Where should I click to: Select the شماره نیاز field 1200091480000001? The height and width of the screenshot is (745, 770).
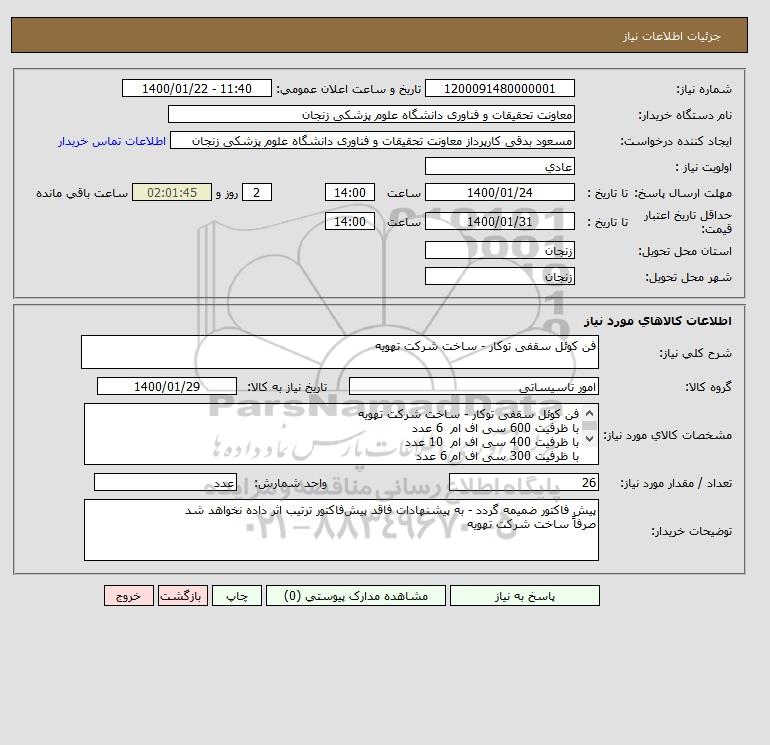pos(499,89)
